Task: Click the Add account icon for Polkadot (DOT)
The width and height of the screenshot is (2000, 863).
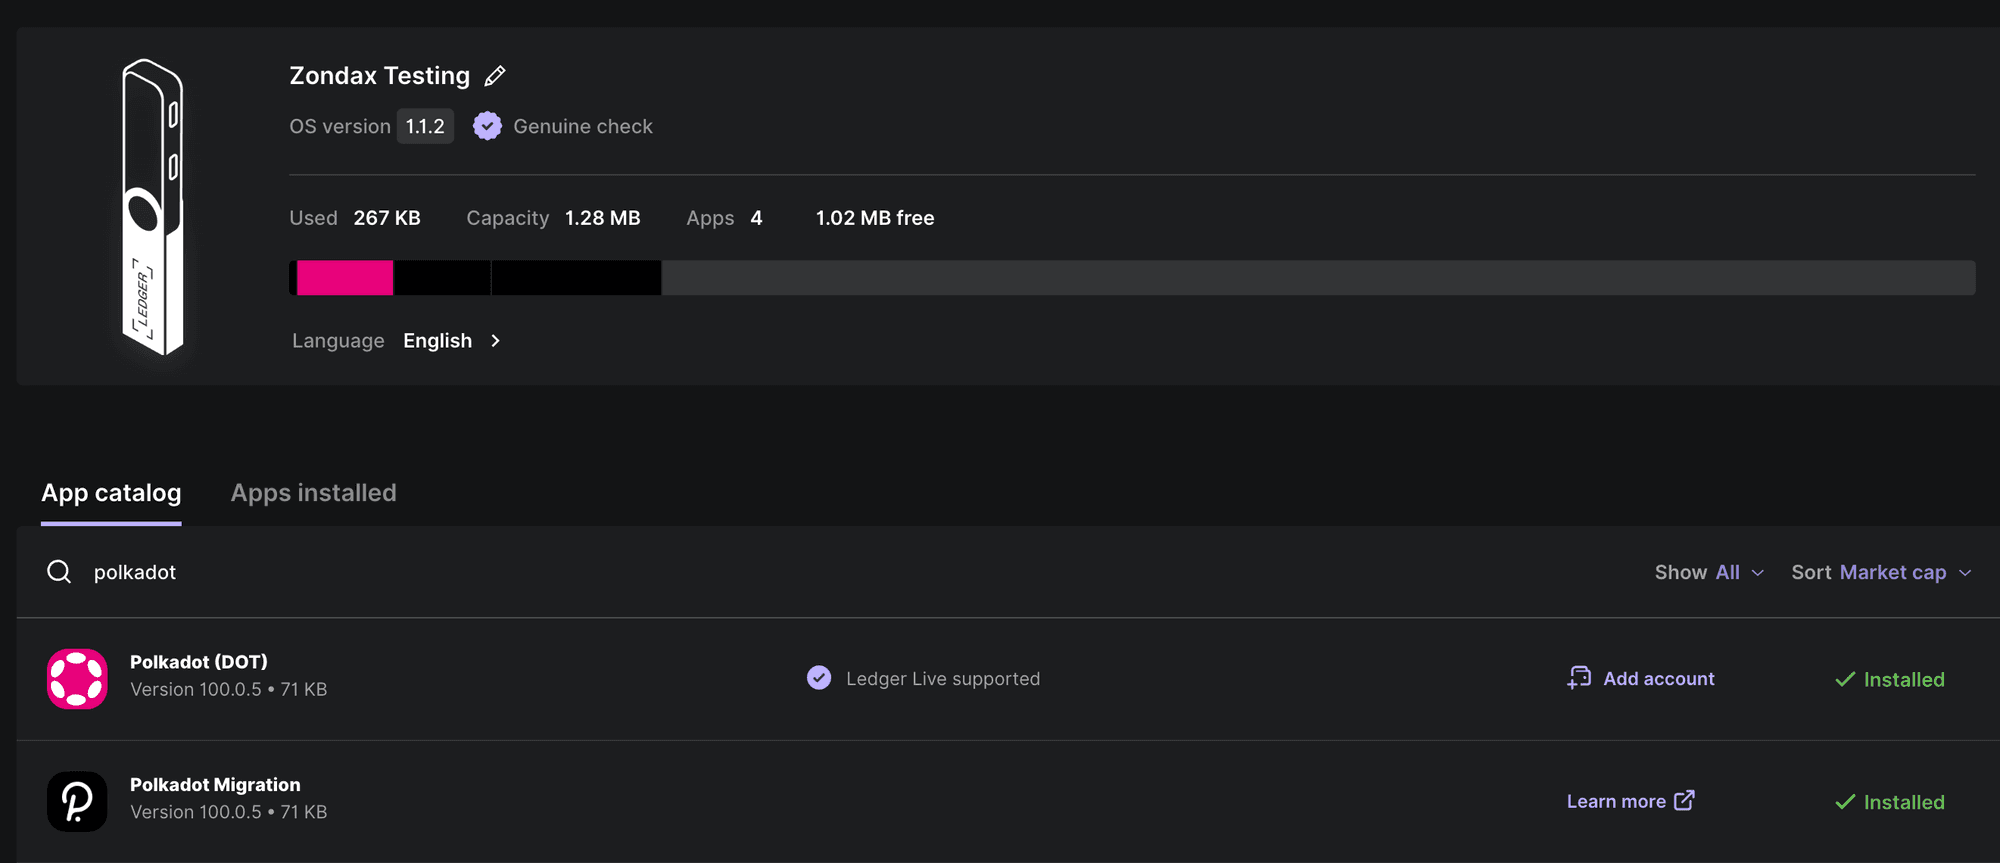Action: pos(1579,678)
